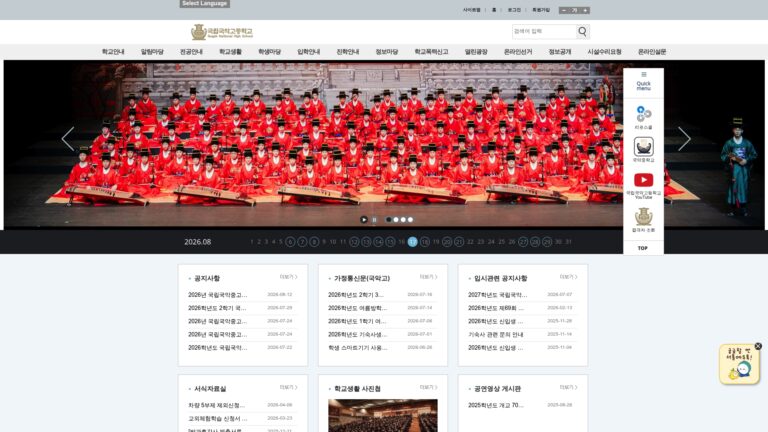This screenshot has width=768, height=432.
Task: Open the 로그인 link in top bar
Action: click(514, 10)
